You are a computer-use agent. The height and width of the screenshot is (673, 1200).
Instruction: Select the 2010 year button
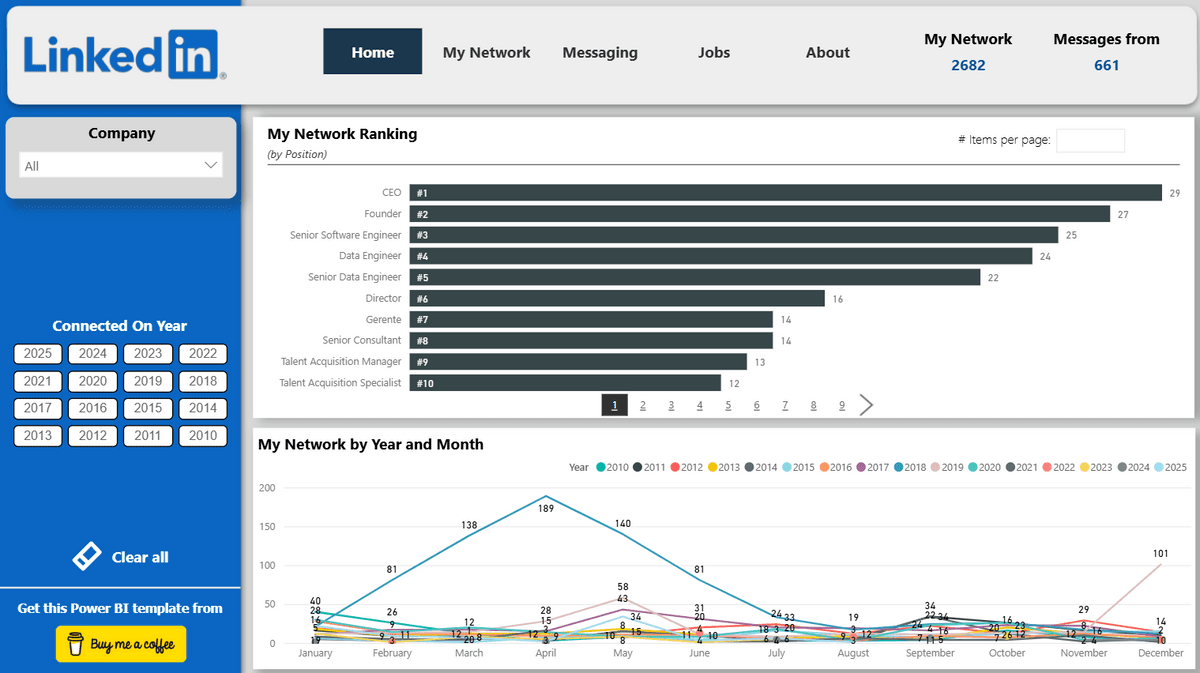(203, 436)
